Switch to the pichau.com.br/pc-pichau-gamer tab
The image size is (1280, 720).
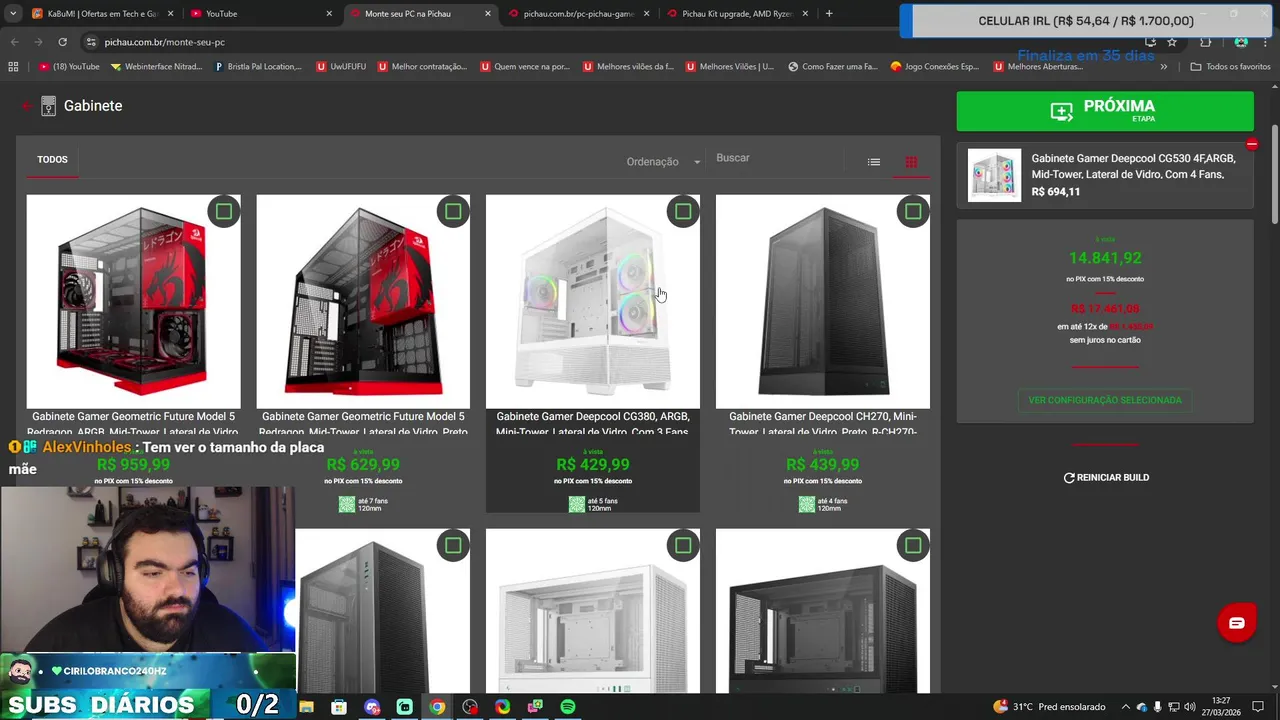click(579, 14)
